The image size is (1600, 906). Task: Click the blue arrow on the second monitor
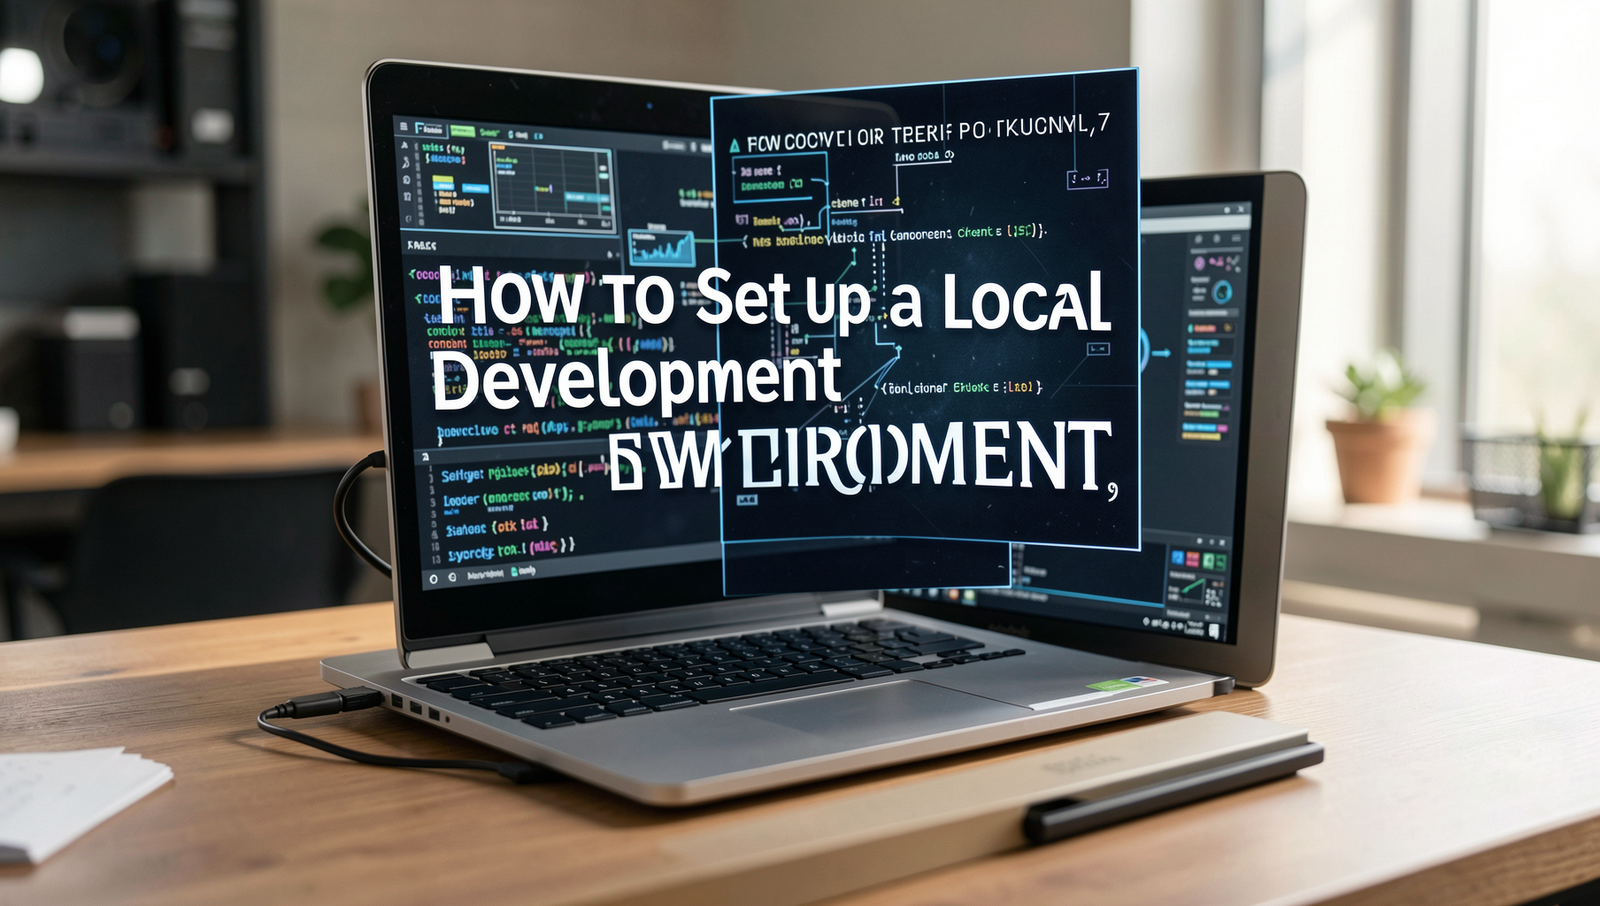click(1162, 353)
